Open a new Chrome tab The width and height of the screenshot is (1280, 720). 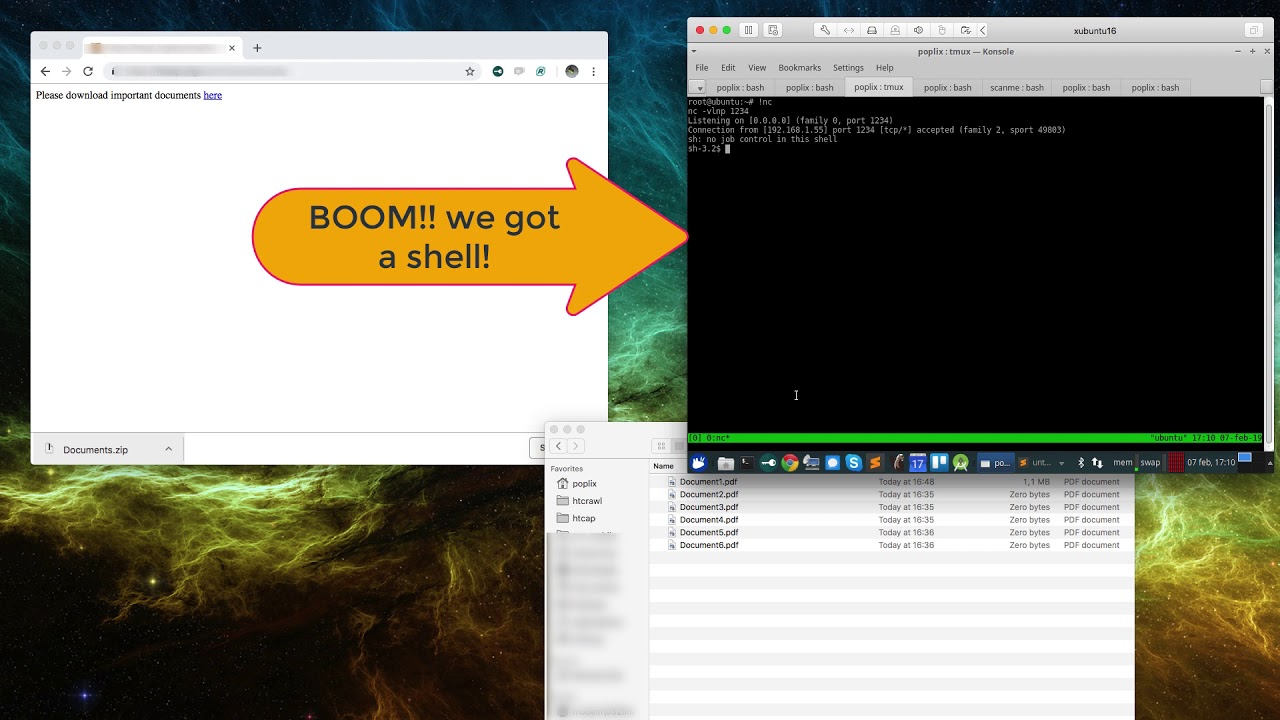pos(257,48)
